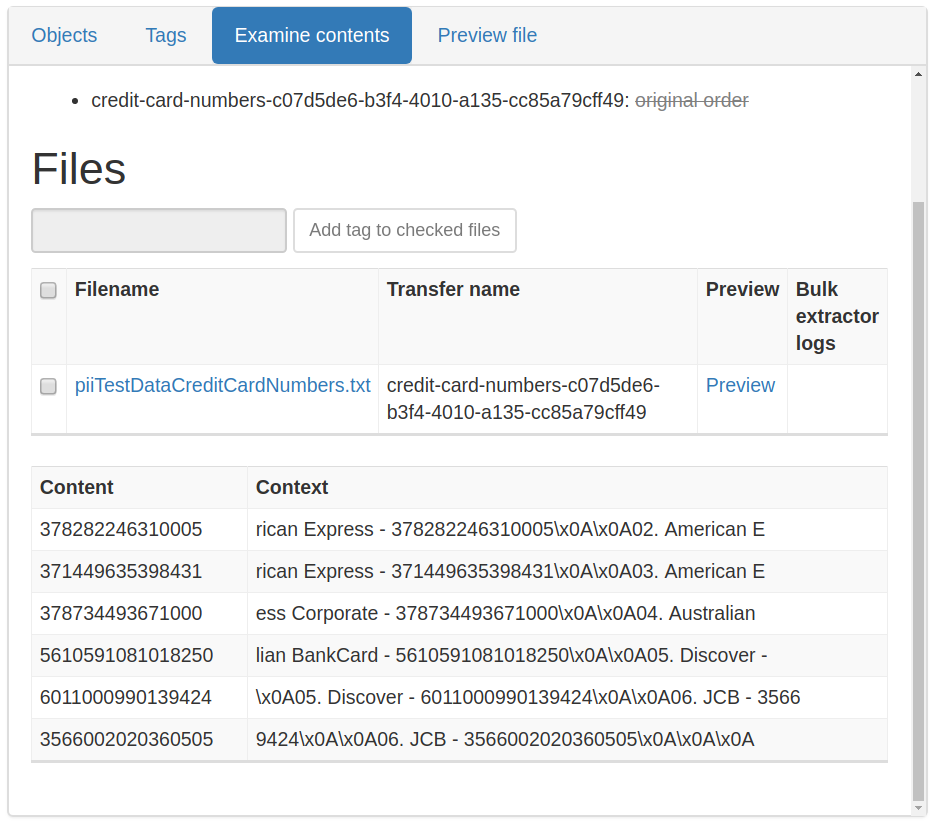Toggle the select-all checkbox in Files header

pyautogui.click(x=48, y=291)
